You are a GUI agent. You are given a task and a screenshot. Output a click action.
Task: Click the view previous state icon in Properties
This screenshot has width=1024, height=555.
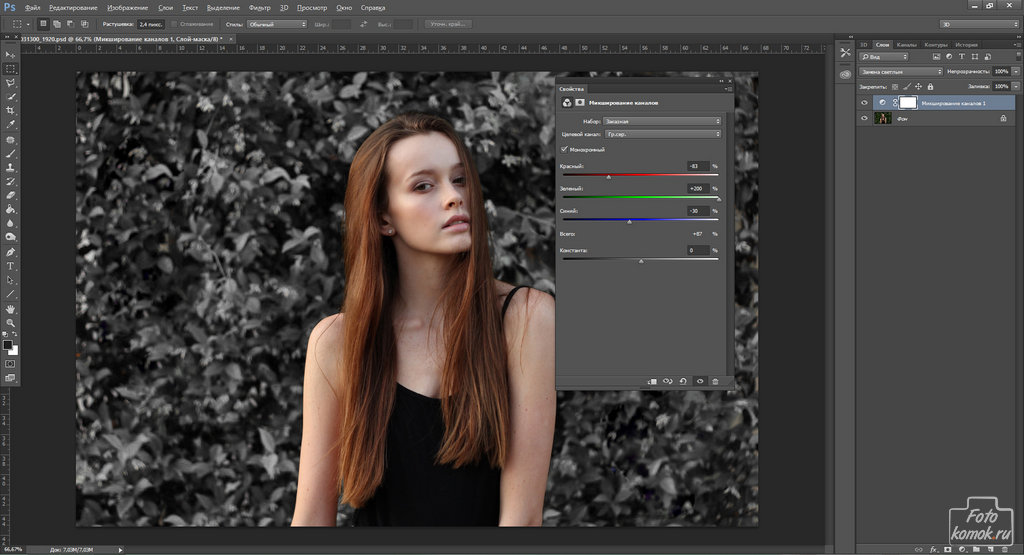[x=667, y=381]
